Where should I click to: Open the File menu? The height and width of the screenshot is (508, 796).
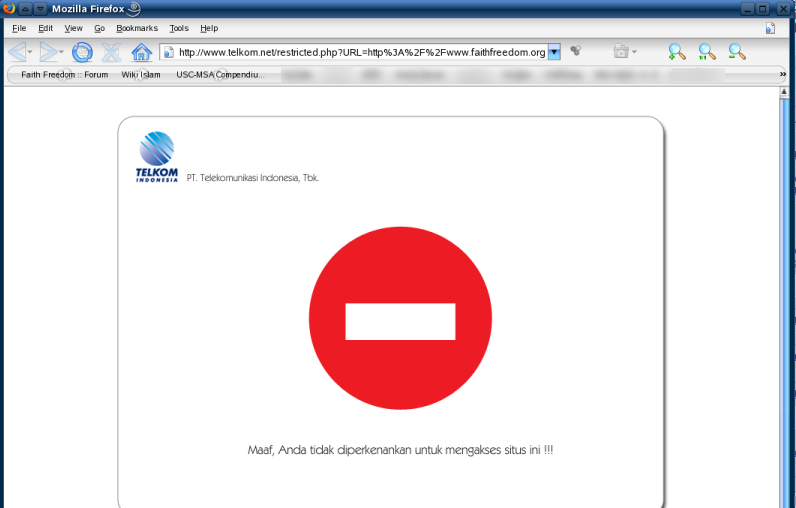[x=19, y=28]
